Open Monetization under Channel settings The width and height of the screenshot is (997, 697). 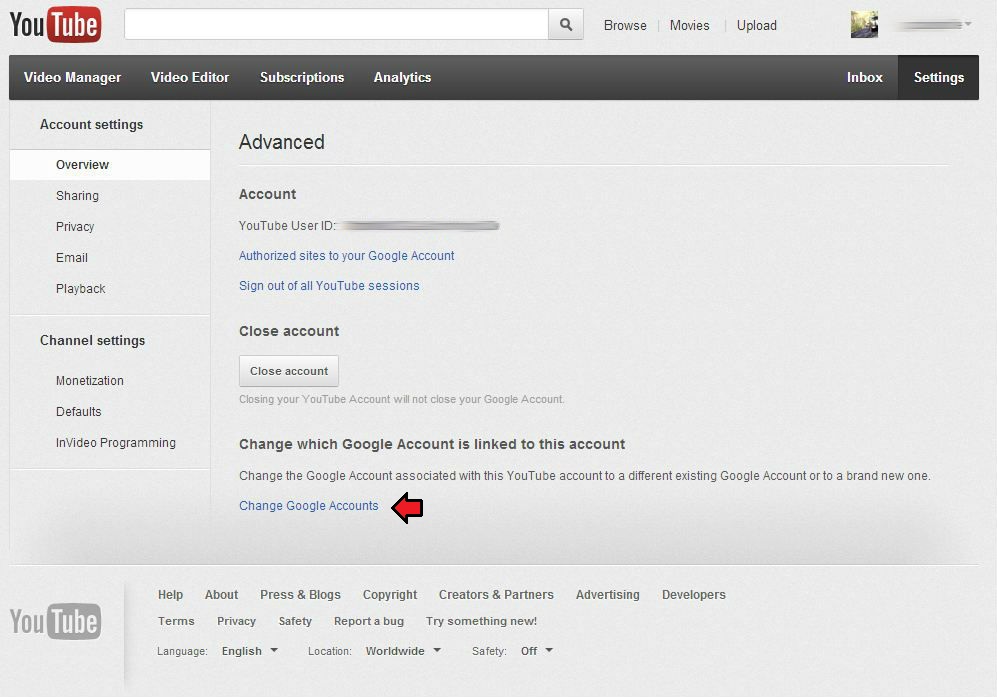(x=90, y=380)
